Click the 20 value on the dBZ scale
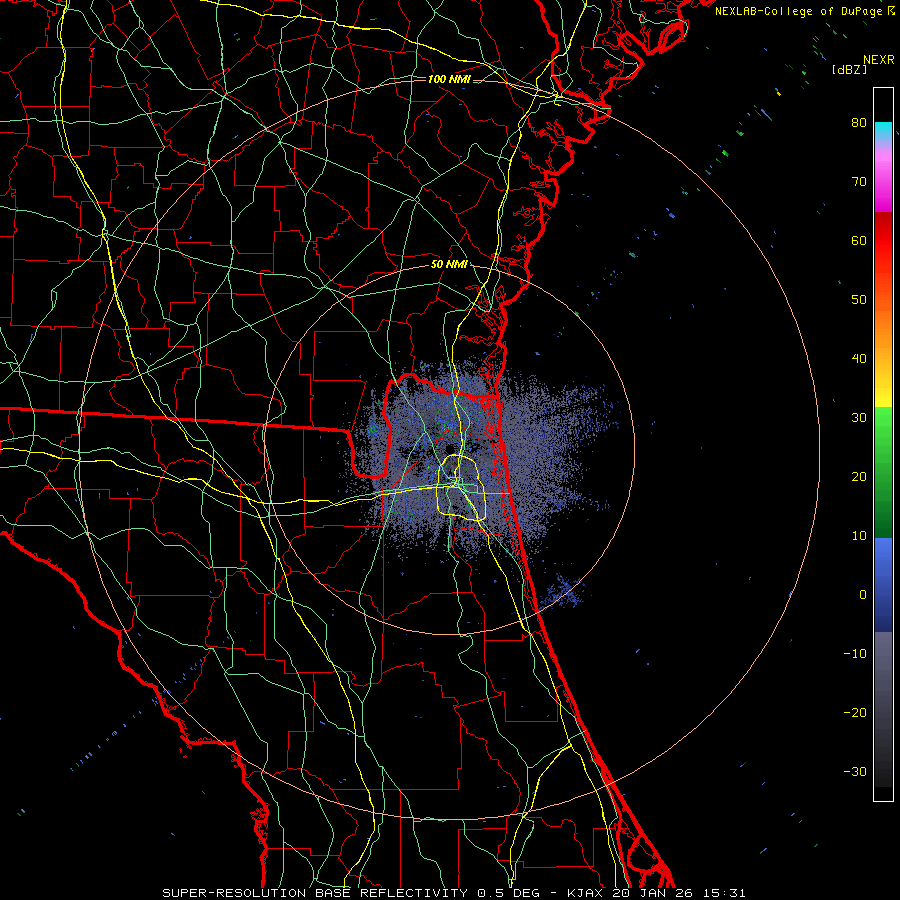 (x=859, y=476)
